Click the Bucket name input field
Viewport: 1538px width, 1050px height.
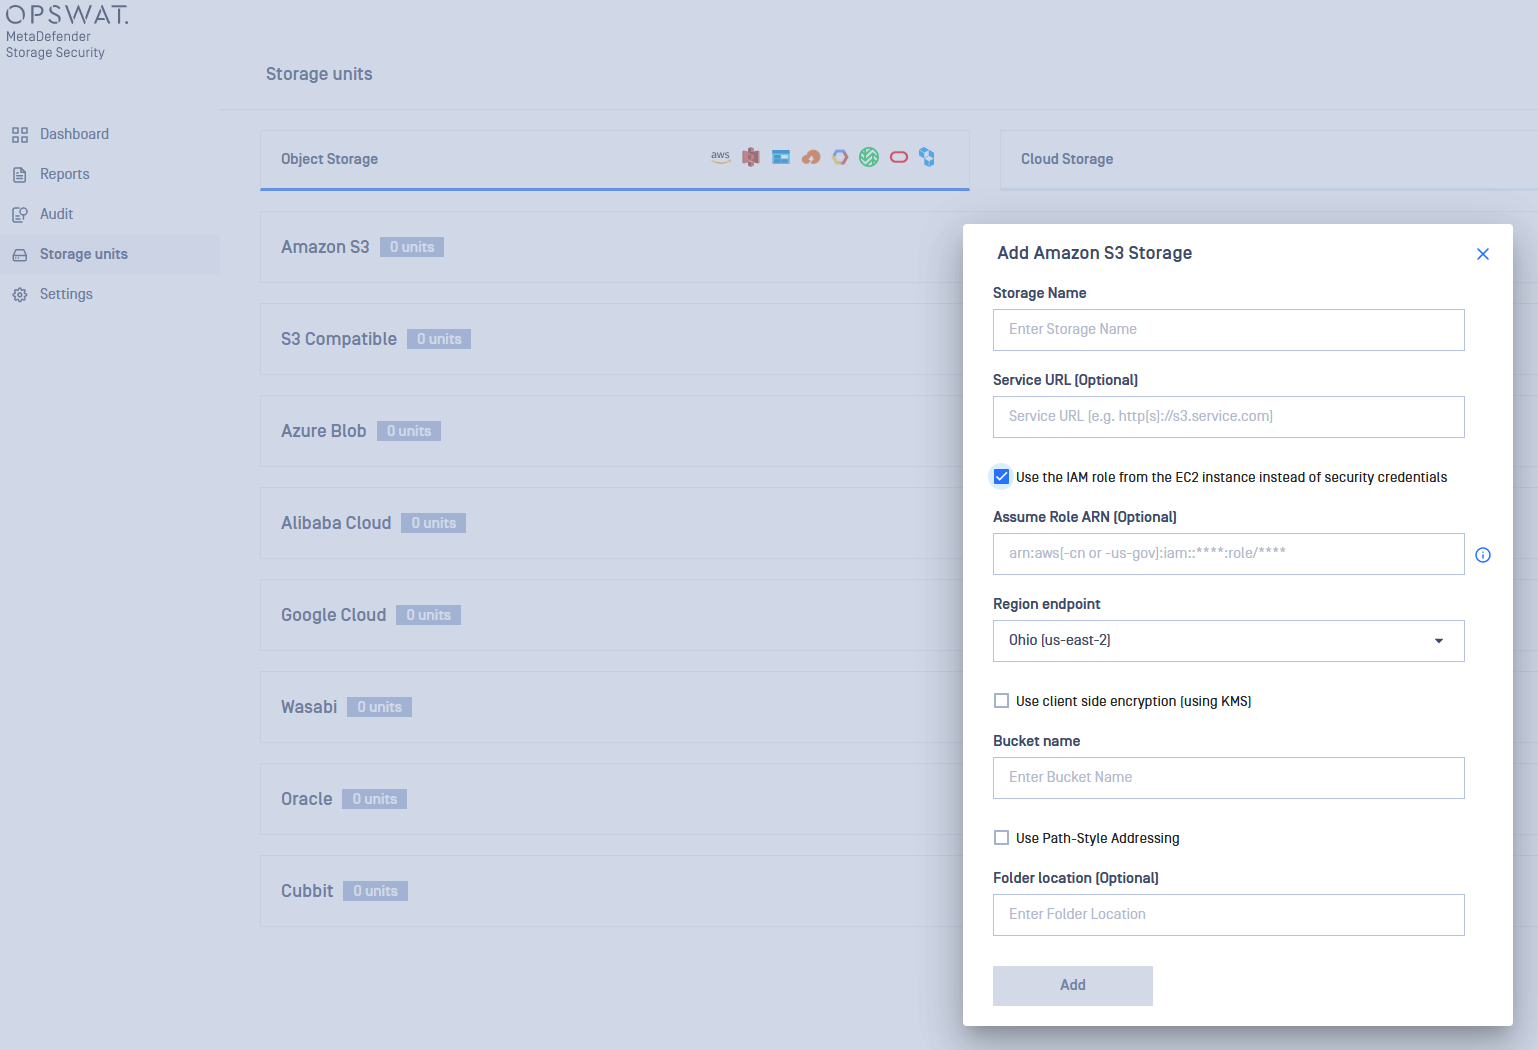pyautogui.click(x=1228, y=778)
